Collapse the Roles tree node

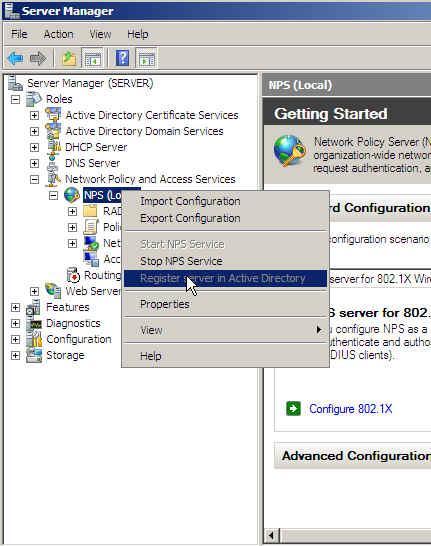point(15,100)
